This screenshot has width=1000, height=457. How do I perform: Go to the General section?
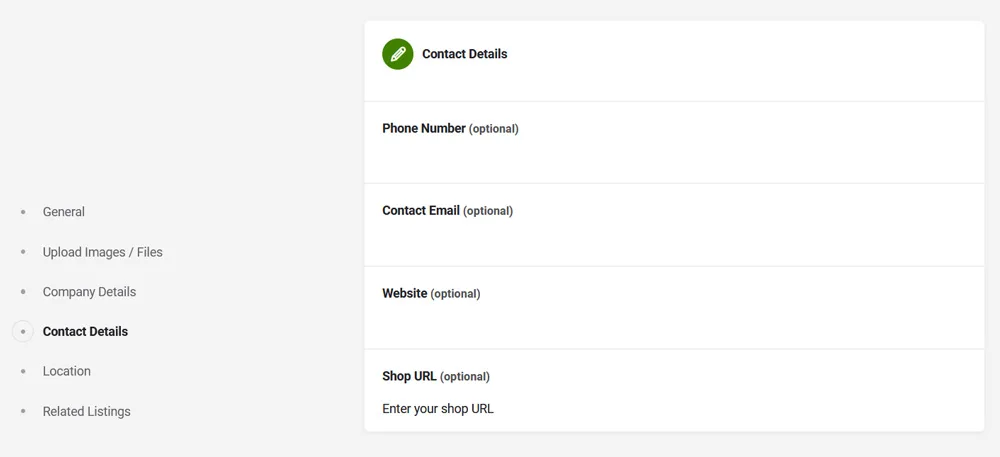(x=64, y=212)
